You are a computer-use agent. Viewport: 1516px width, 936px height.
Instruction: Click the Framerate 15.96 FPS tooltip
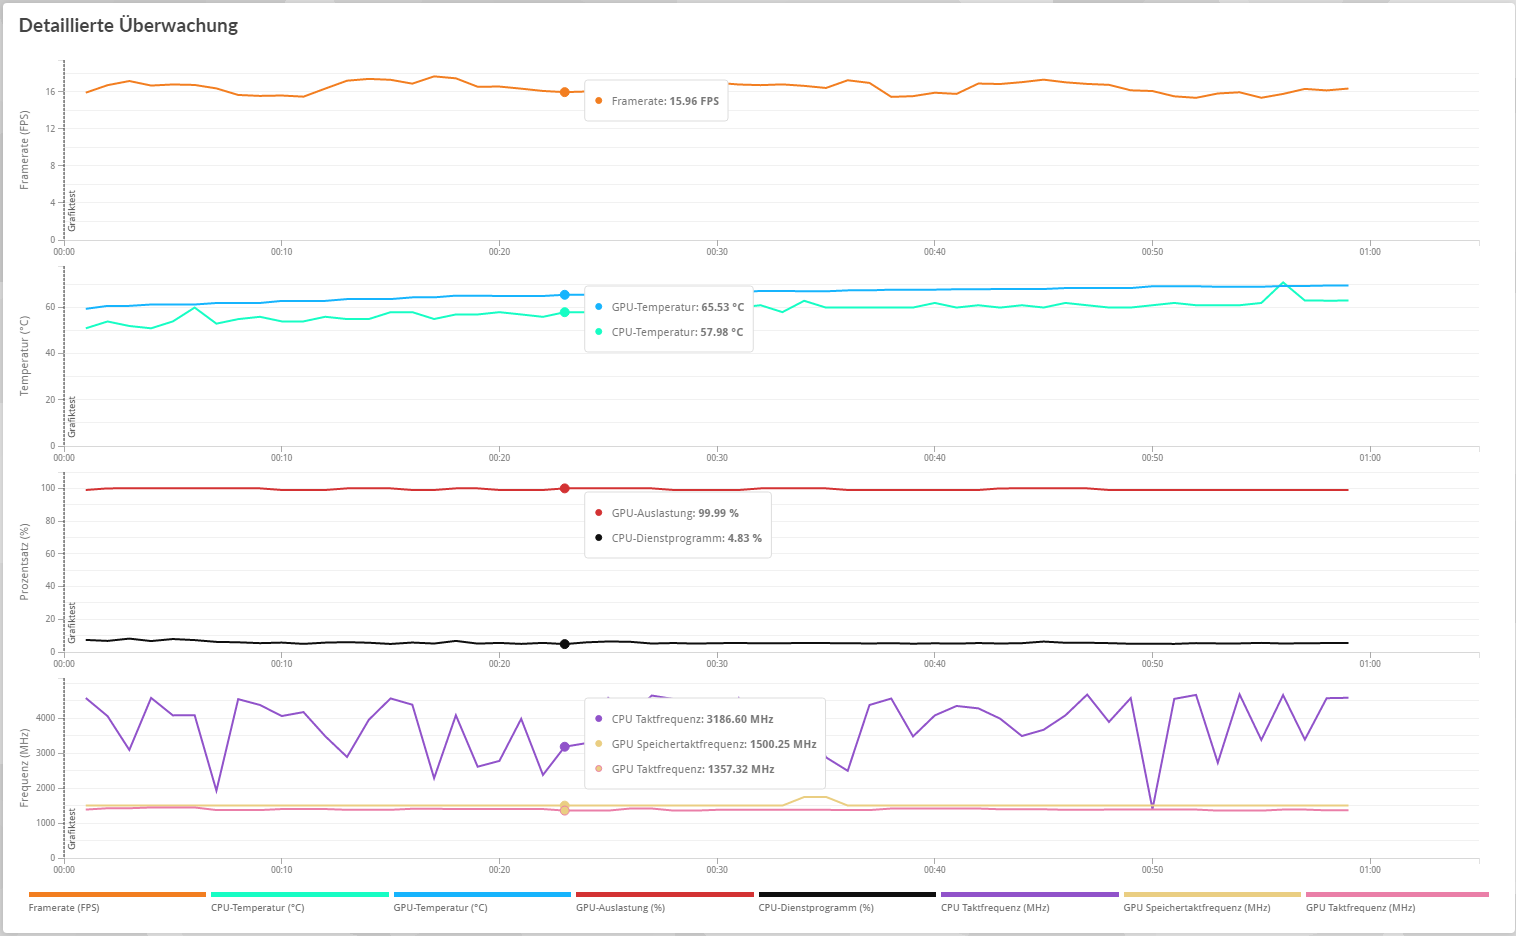(x=656, y=101)
